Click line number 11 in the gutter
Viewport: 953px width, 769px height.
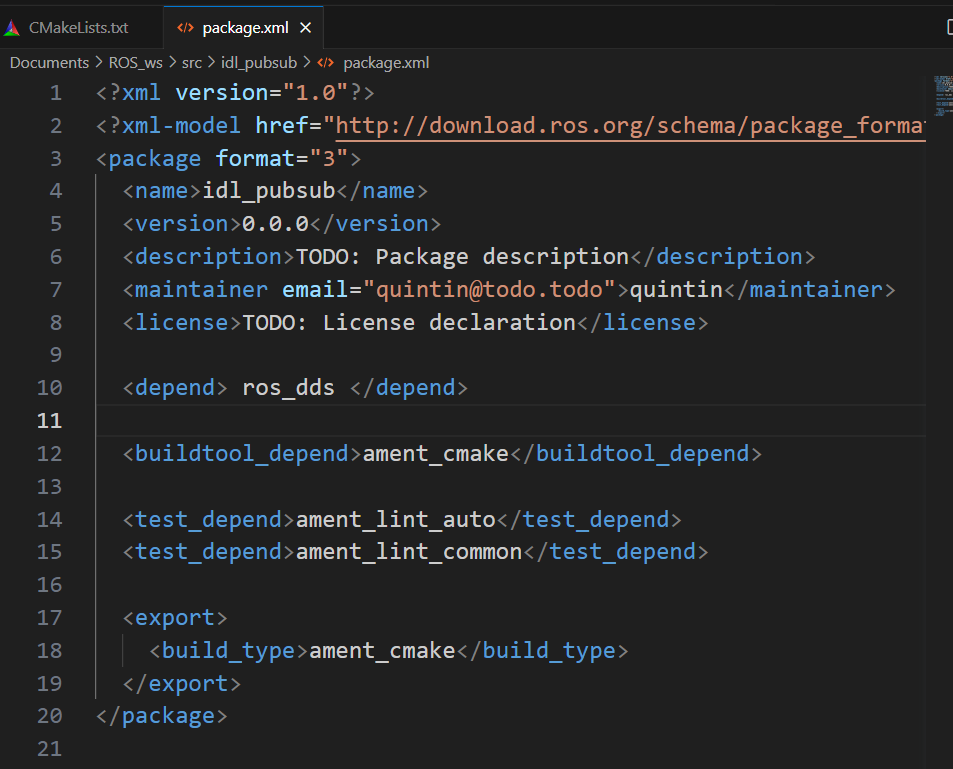pyautogui.click(x=49, y=421)
